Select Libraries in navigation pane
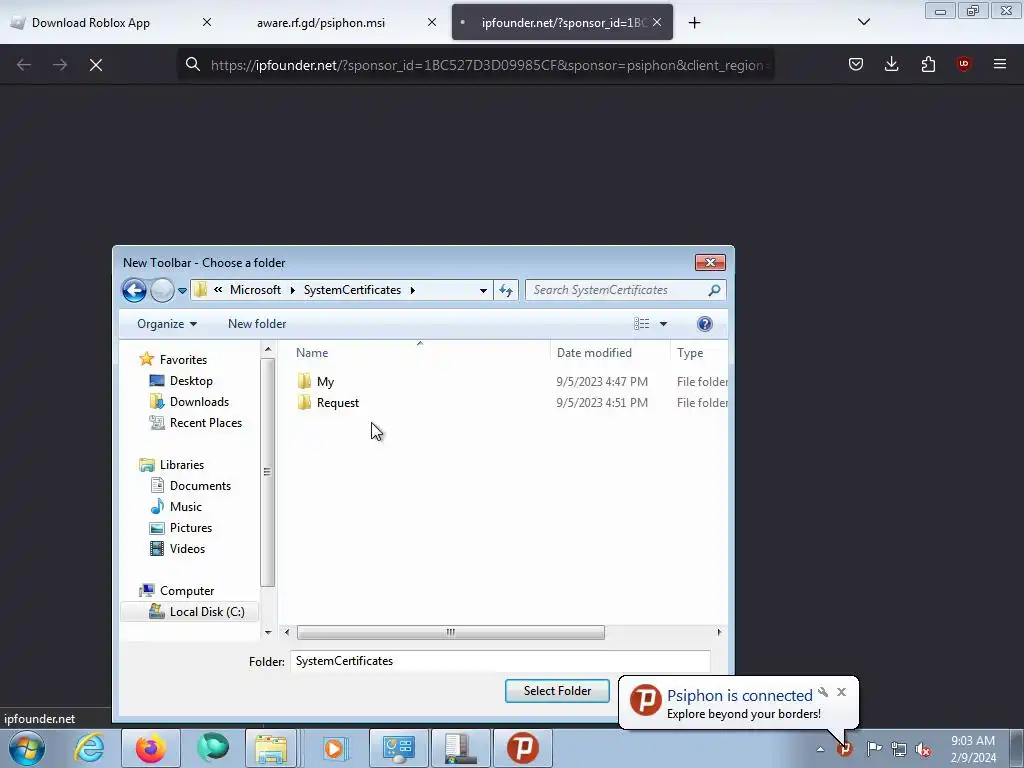 (182, 465)
